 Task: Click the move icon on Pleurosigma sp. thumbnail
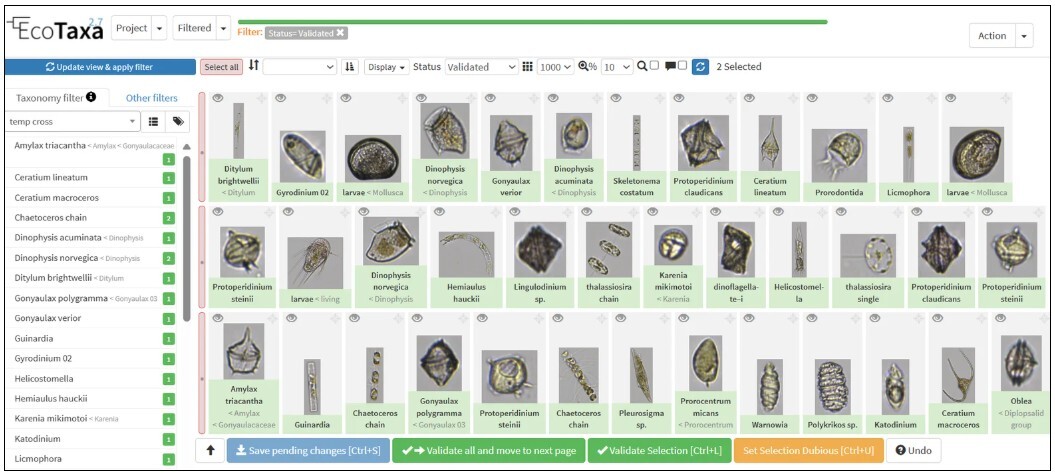tap(664, 318)
